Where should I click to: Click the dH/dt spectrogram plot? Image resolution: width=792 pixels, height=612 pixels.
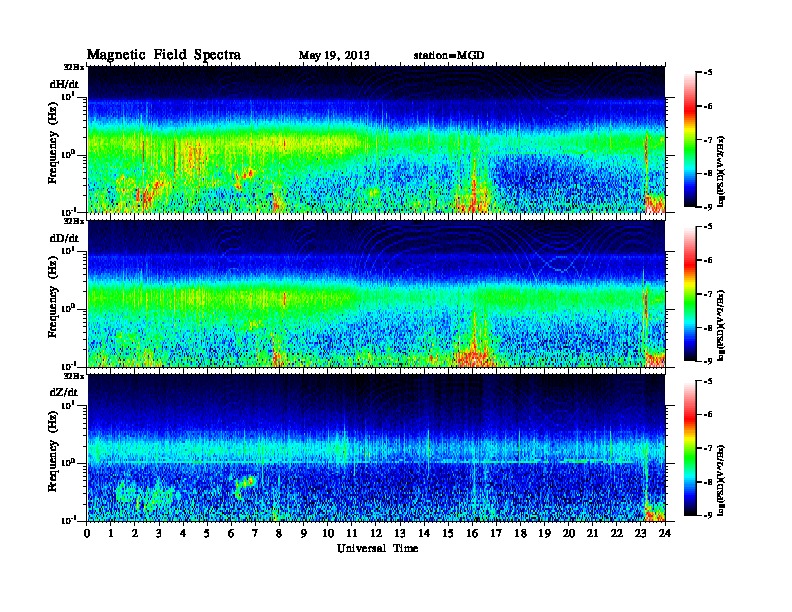376,139
